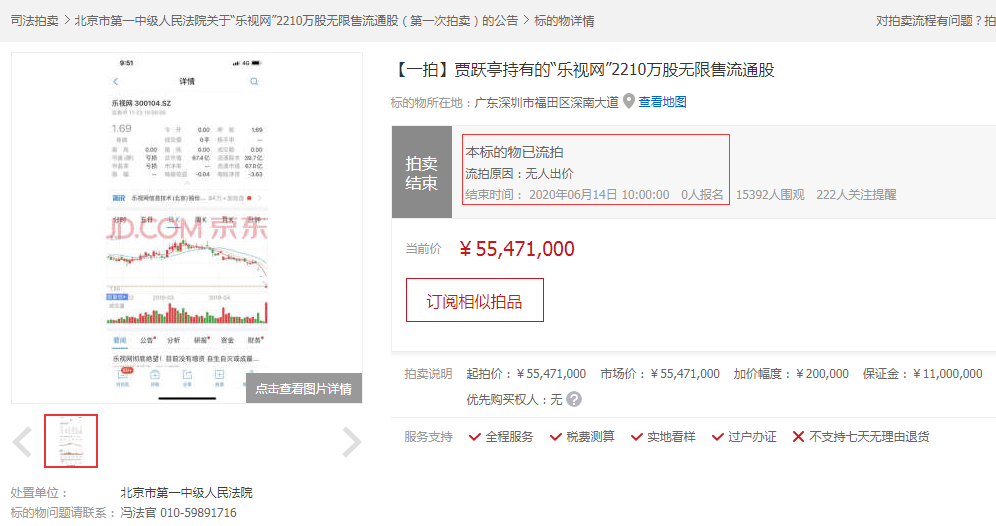996x526 pixels.
Task: Click the 优先购买权人：无 text
Action: 515,400
